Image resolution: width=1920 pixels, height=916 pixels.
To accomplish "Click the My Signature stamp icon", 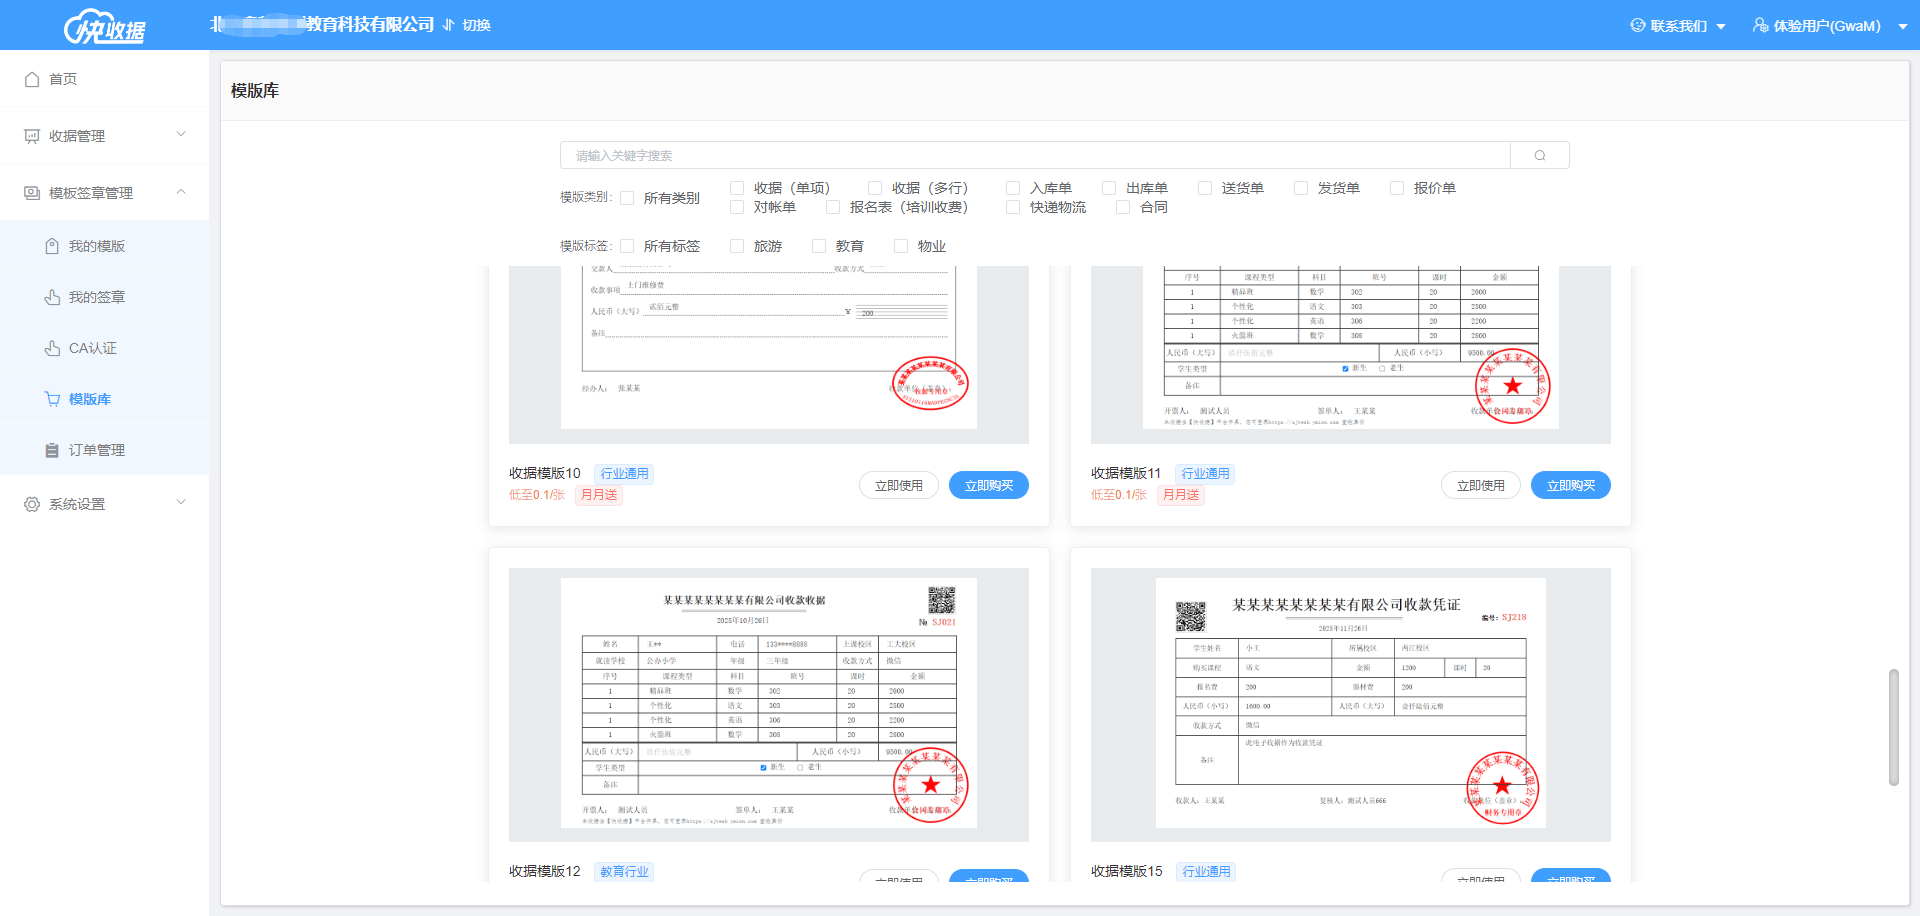I will 52,297.
